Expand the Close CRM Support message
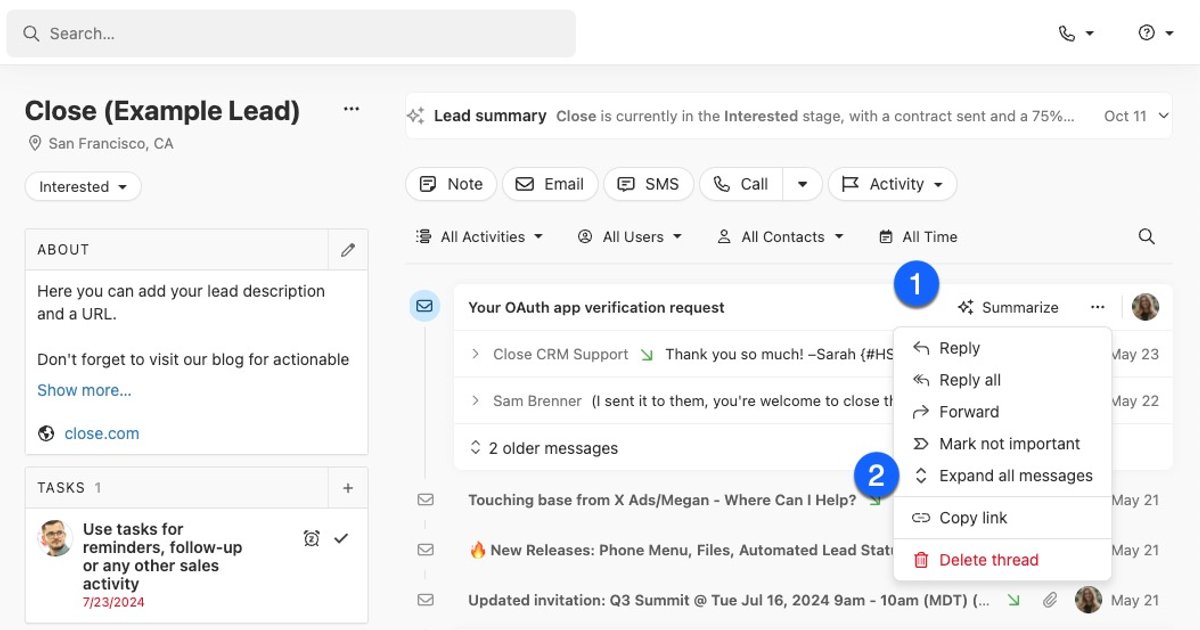Viewport: 1200px width, 630px height. [x=475, y=354]
